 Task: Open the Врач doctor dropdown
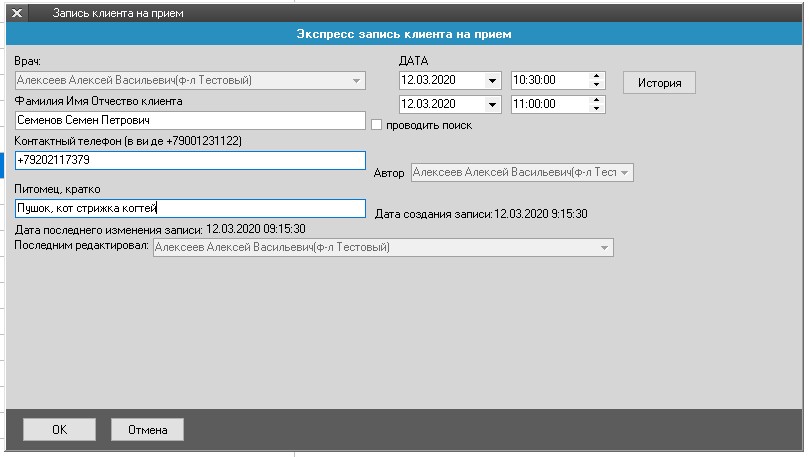[357, 81]
